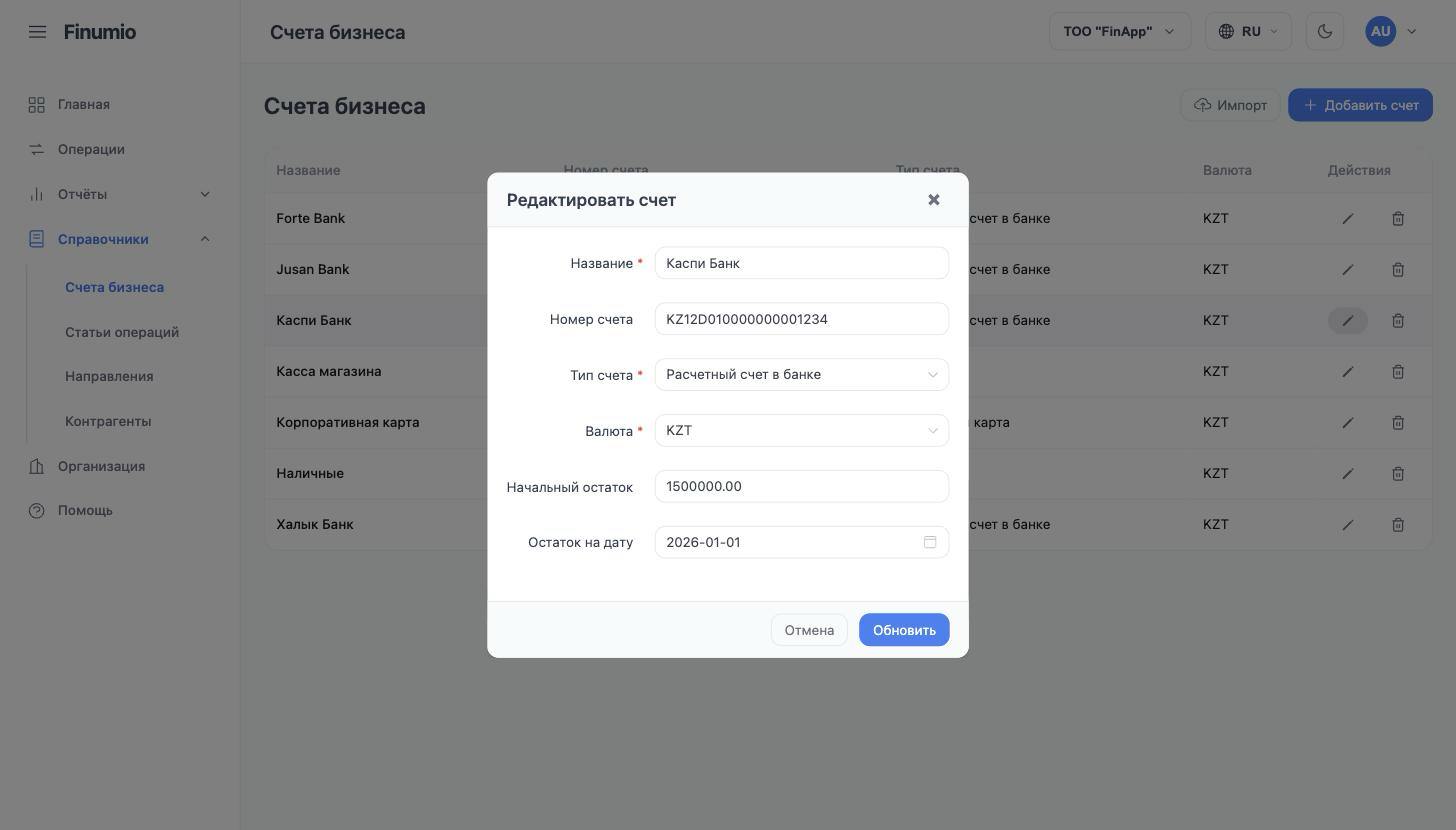Click the Начальный остаток input field

pyautogui.click(x=802, y=487)
